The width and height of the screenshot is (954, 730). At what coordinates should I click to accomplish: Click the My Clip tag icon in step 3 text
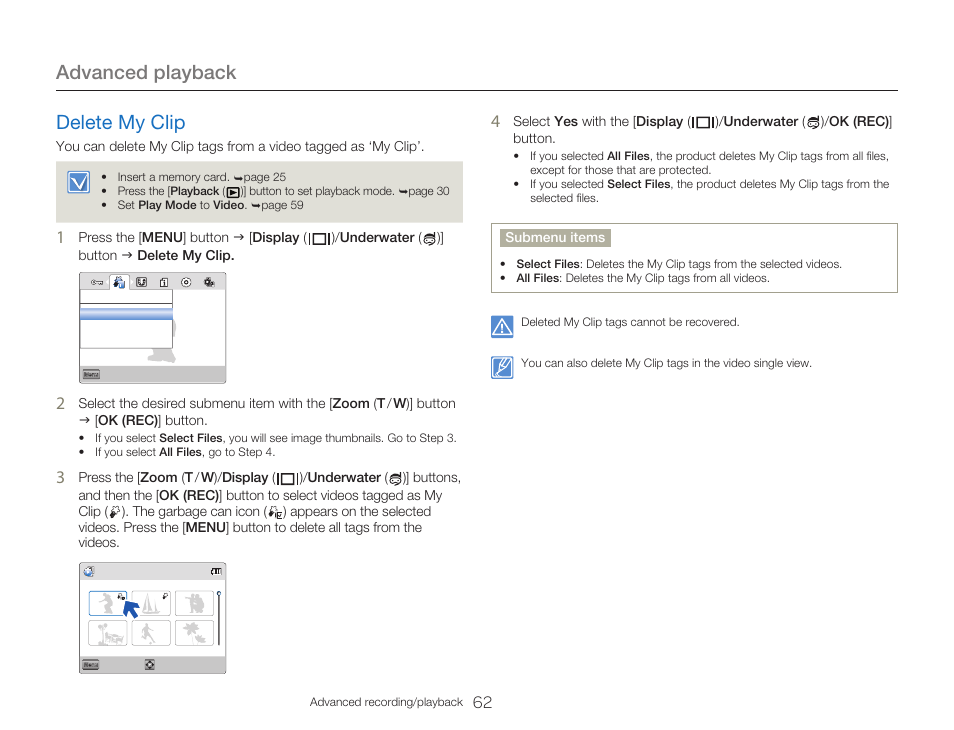coord(115,512)
